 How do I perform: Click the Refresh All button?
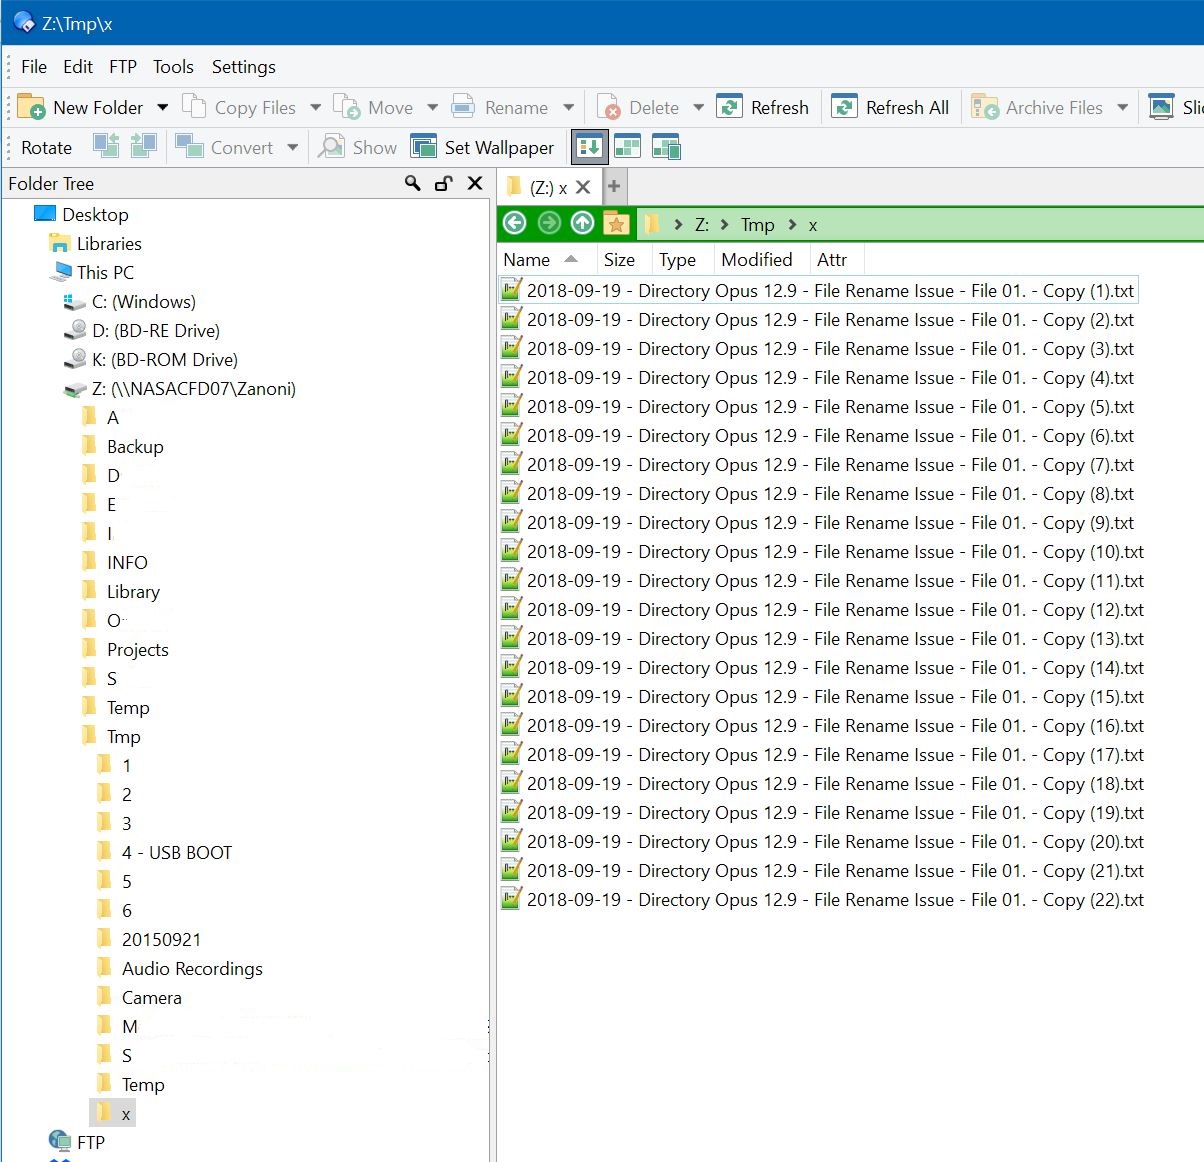pos(891,107)
